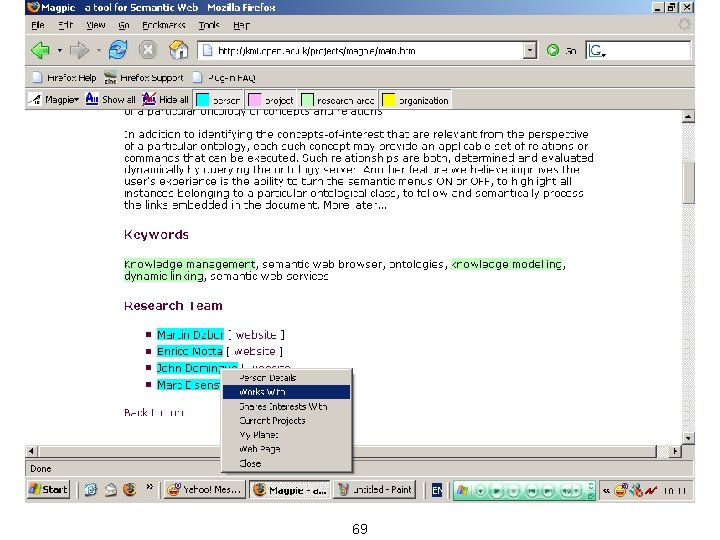
Task: Toggle the green research area category
Action: pyautogui.click(x=338, y=100)
